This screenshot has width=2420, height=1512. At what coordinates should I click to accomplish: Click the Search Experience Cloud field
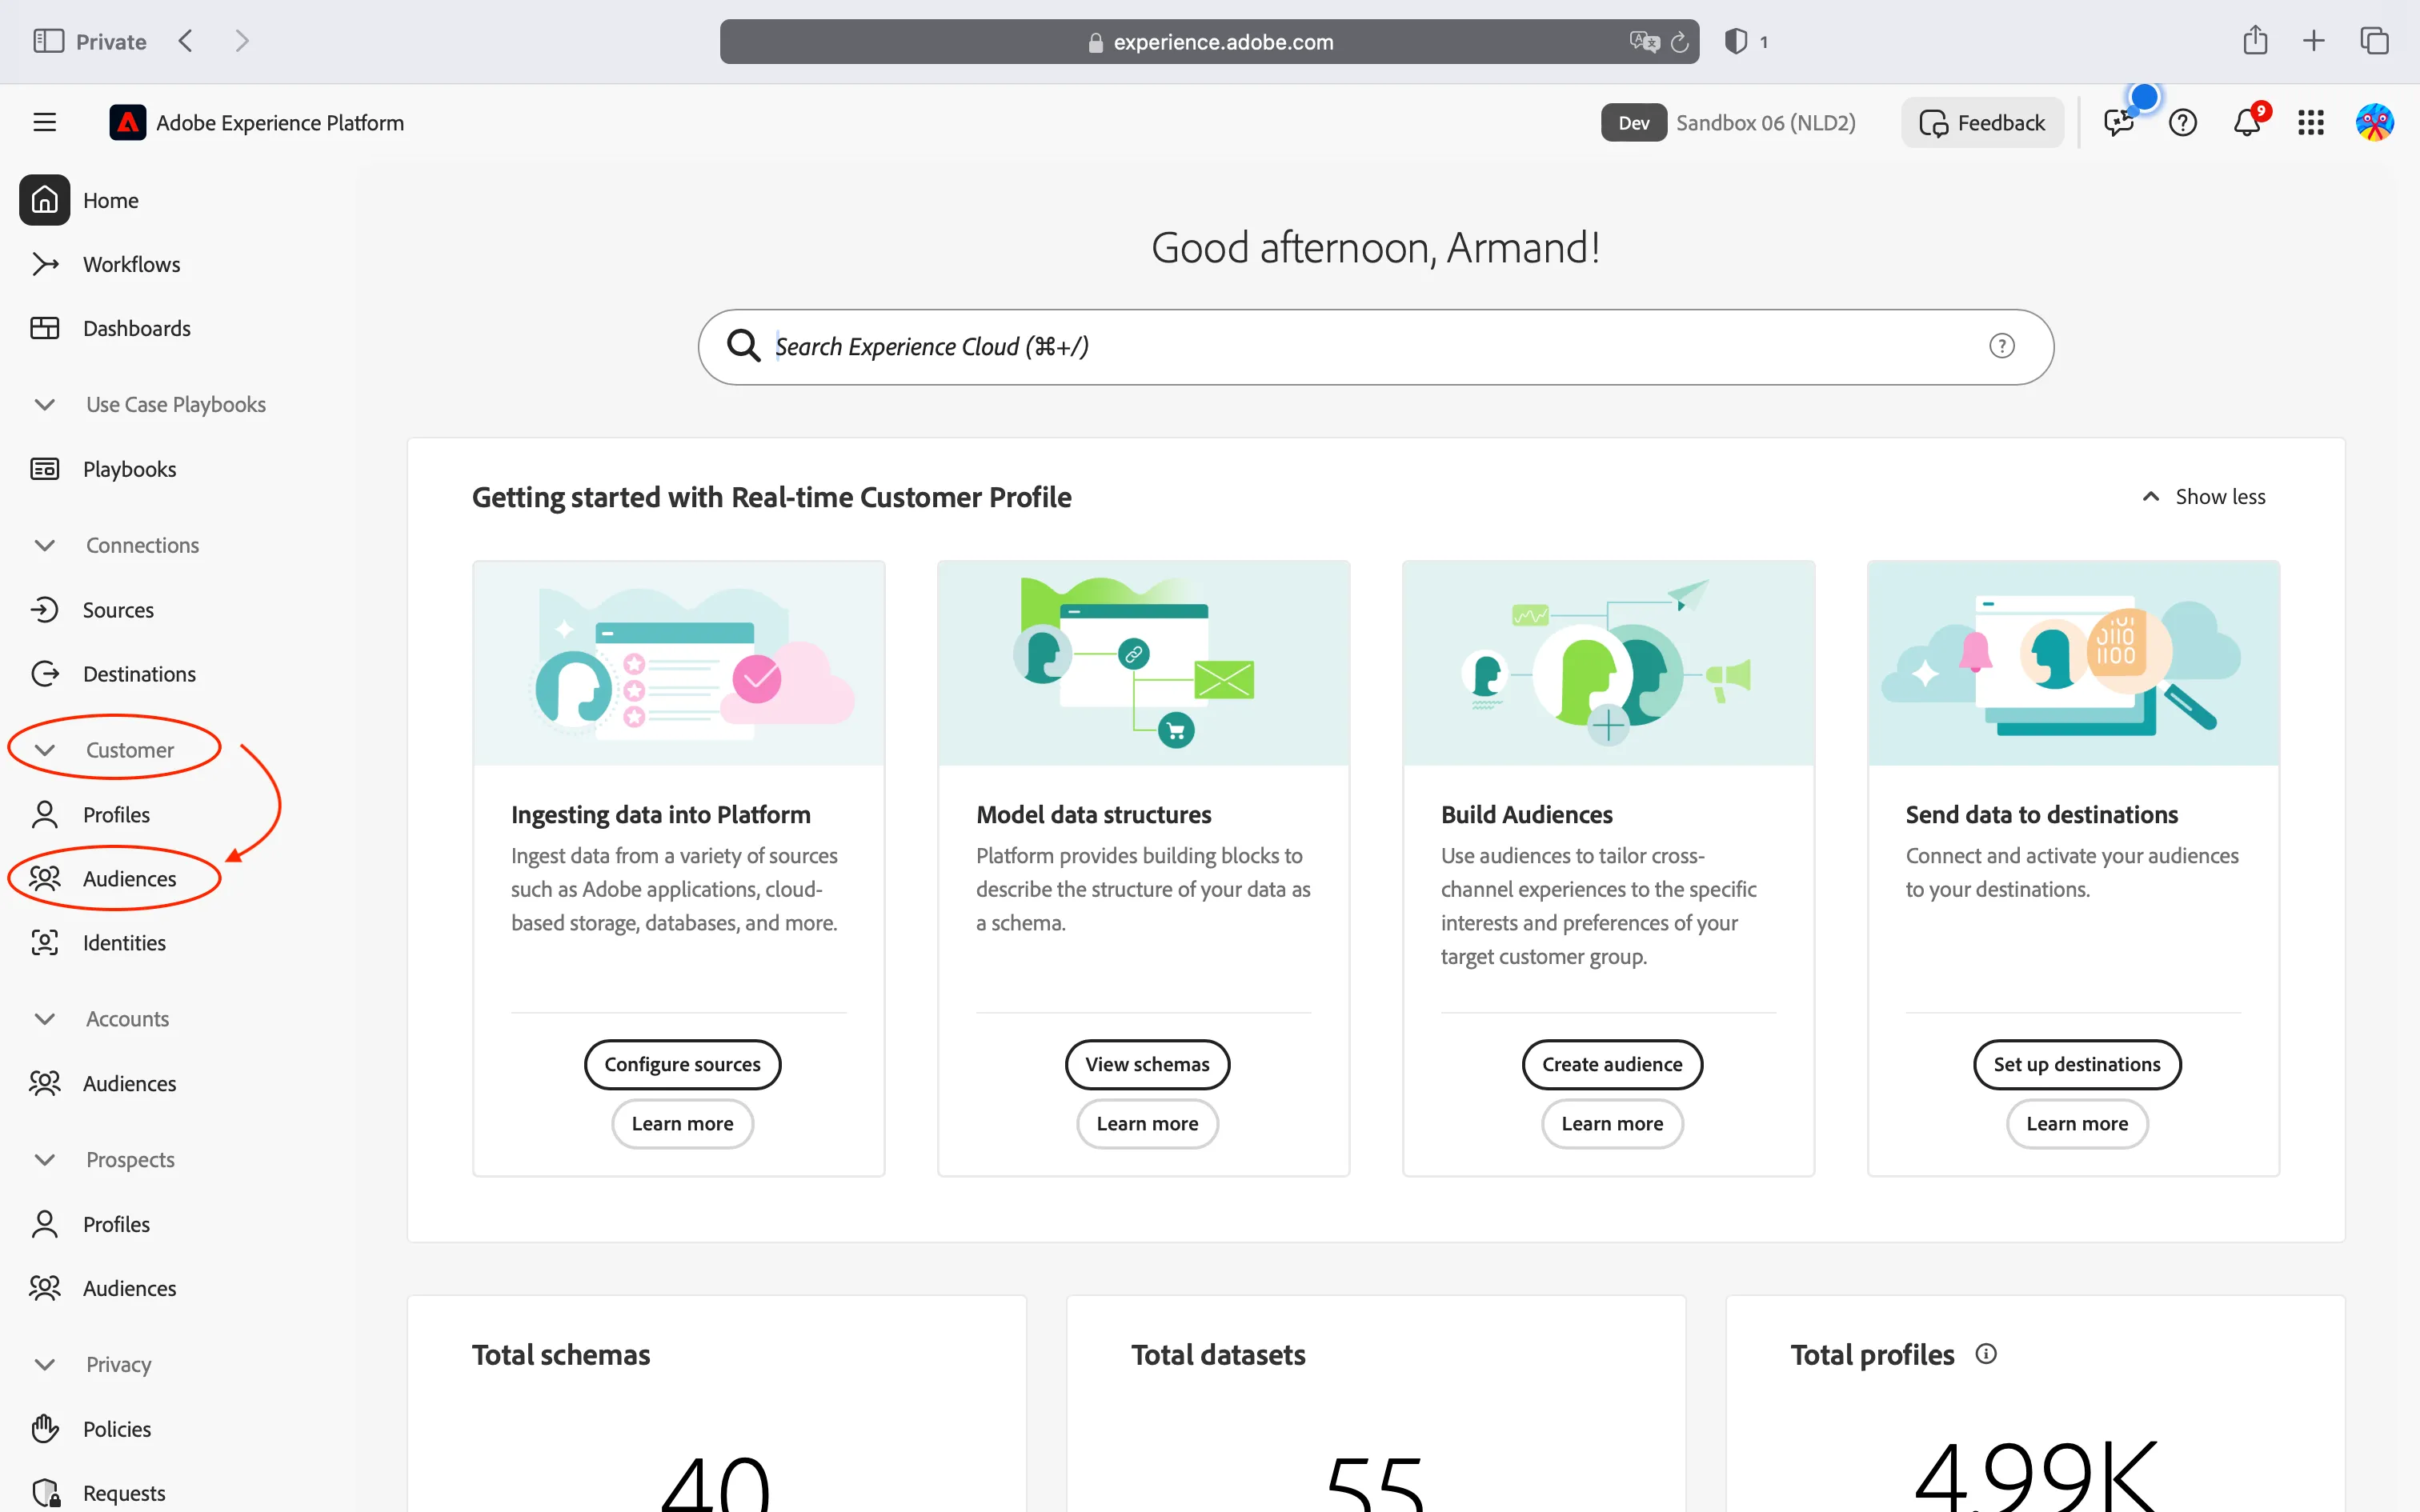[1375, 346]
